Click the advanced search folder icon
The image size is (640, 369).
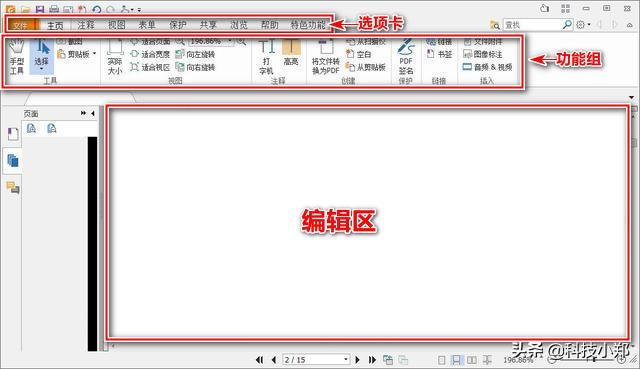[x=495, y=25]
